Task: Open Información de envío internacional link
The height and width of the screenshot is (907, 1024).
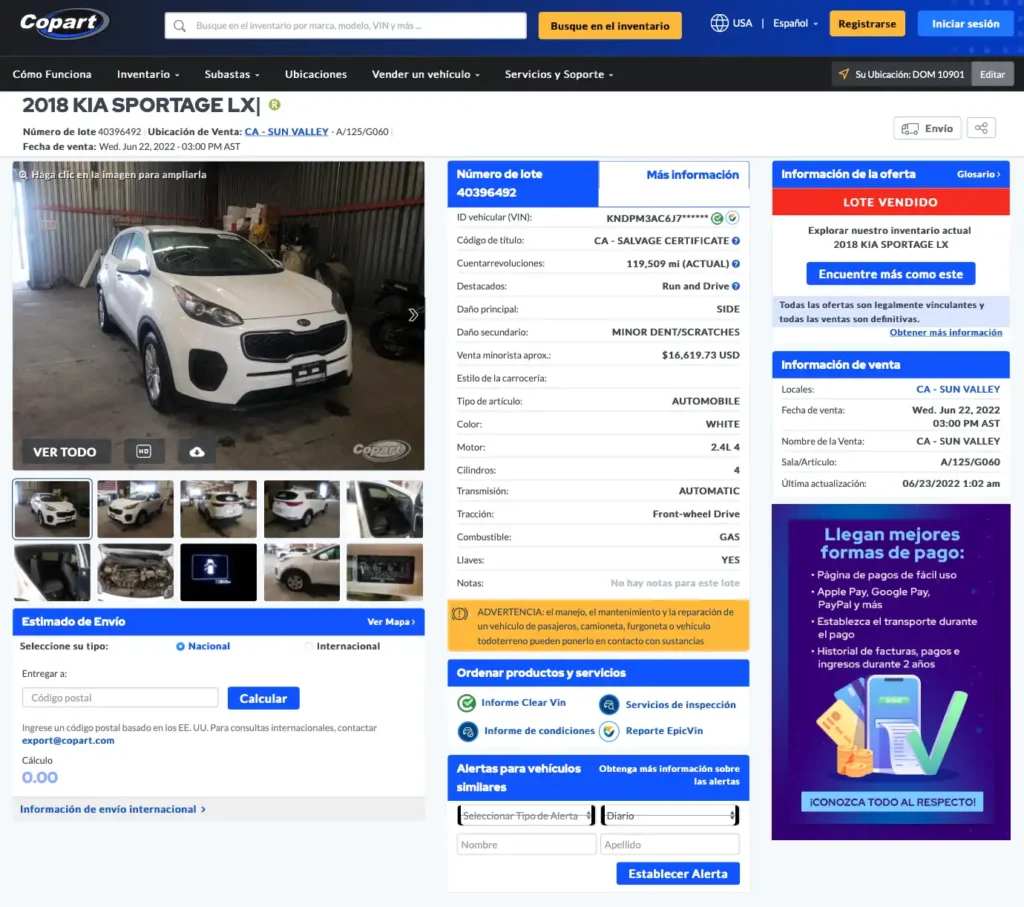Action: pyautogui.click(x=112, y=809)
